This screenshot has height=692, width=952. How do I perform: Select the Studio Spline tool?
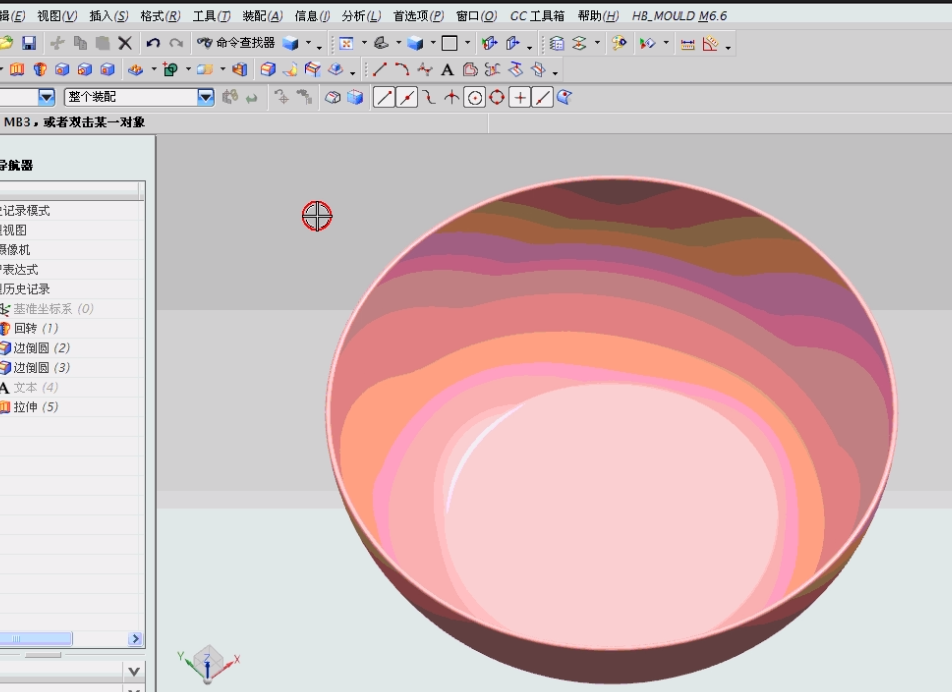(424, 70)
